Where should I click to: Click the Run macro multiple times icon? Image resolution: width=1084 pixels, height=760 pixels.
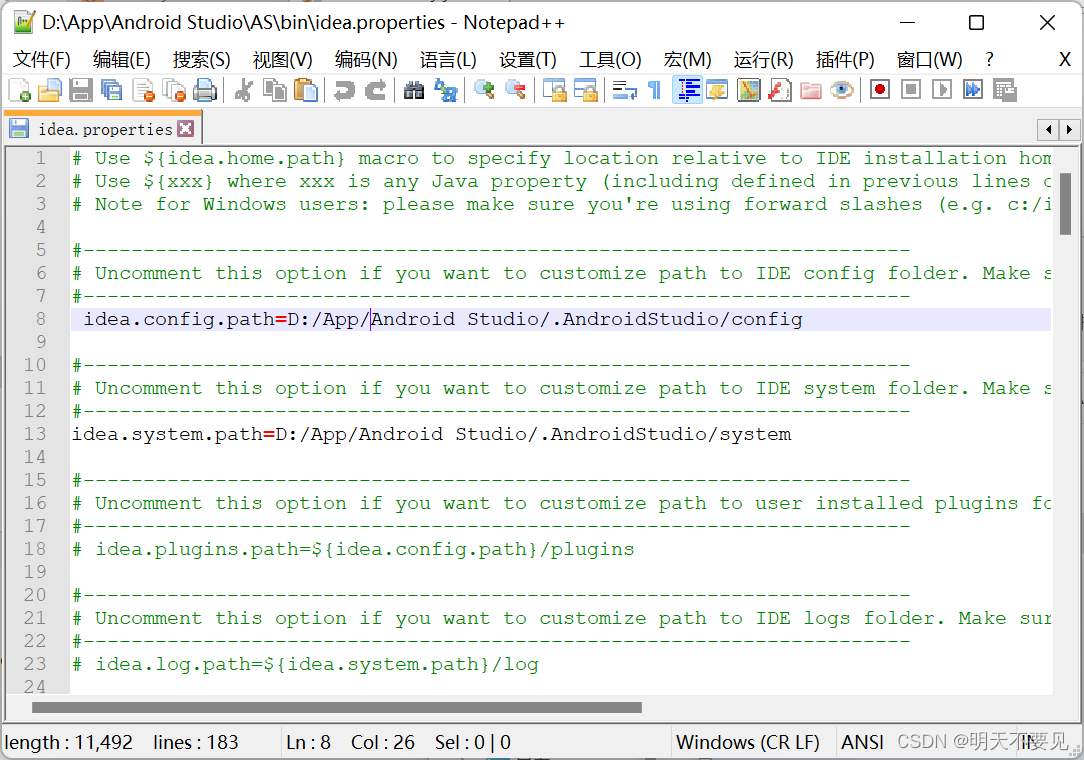point(973,90)
